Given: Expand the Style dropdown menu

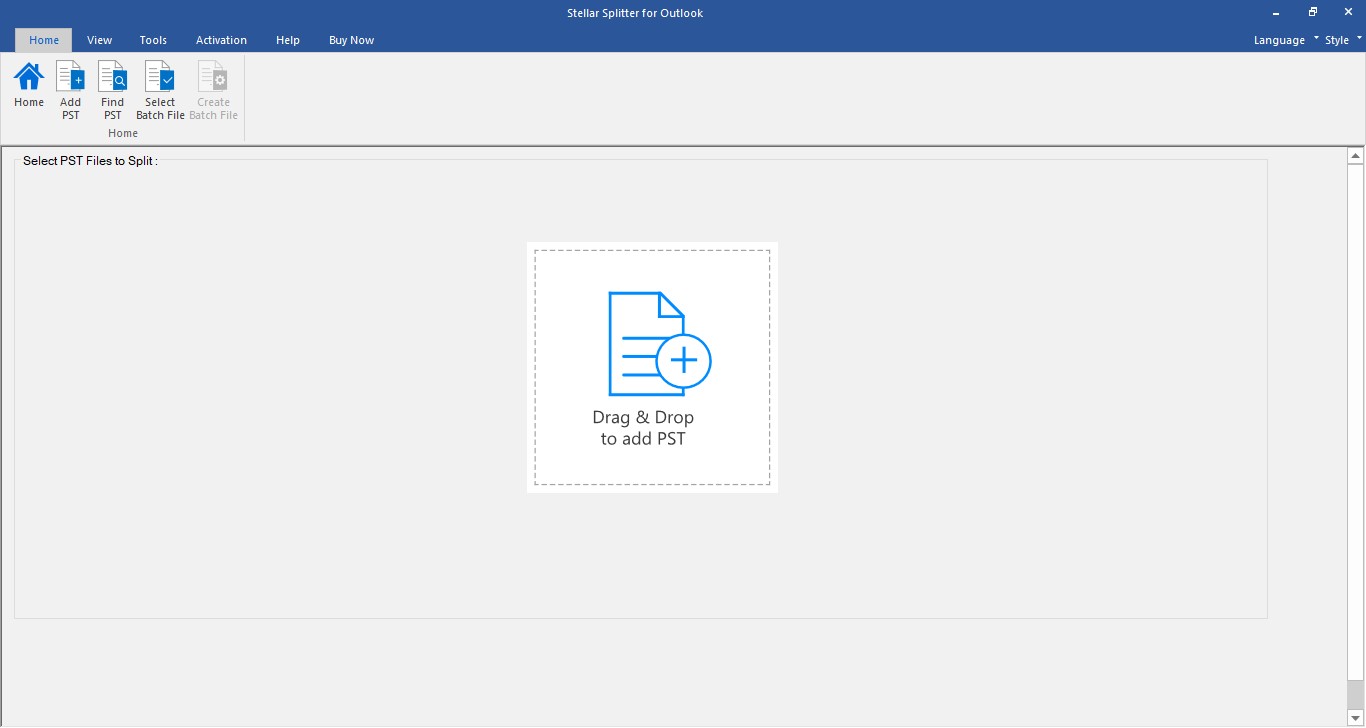Looking at the screenshot, I should click(1343, 40).
